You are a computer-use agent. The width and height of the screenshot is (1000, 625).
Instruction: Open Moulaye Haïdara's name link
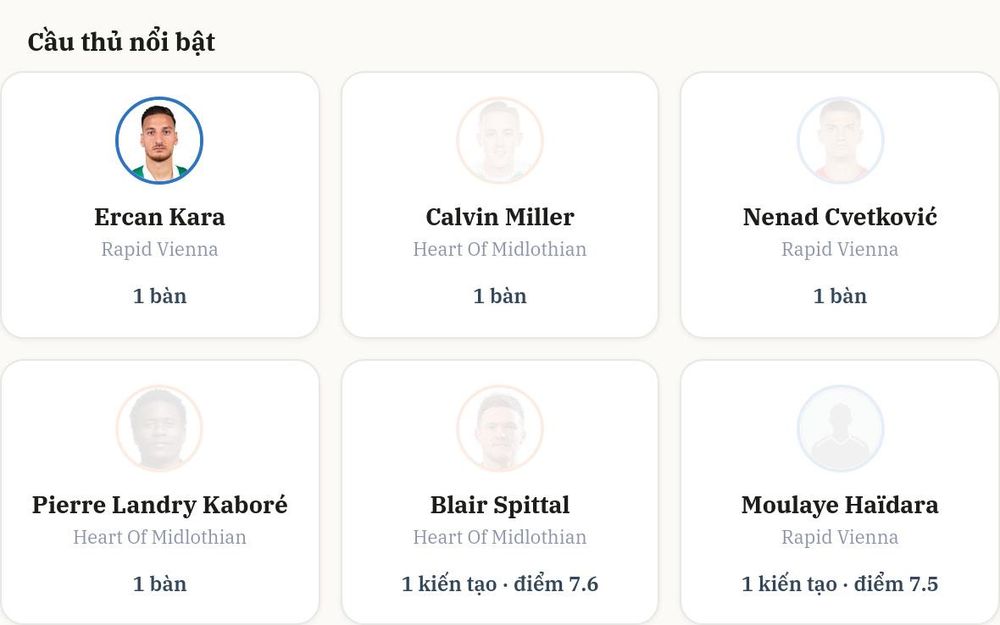click(x=840, y=504)
